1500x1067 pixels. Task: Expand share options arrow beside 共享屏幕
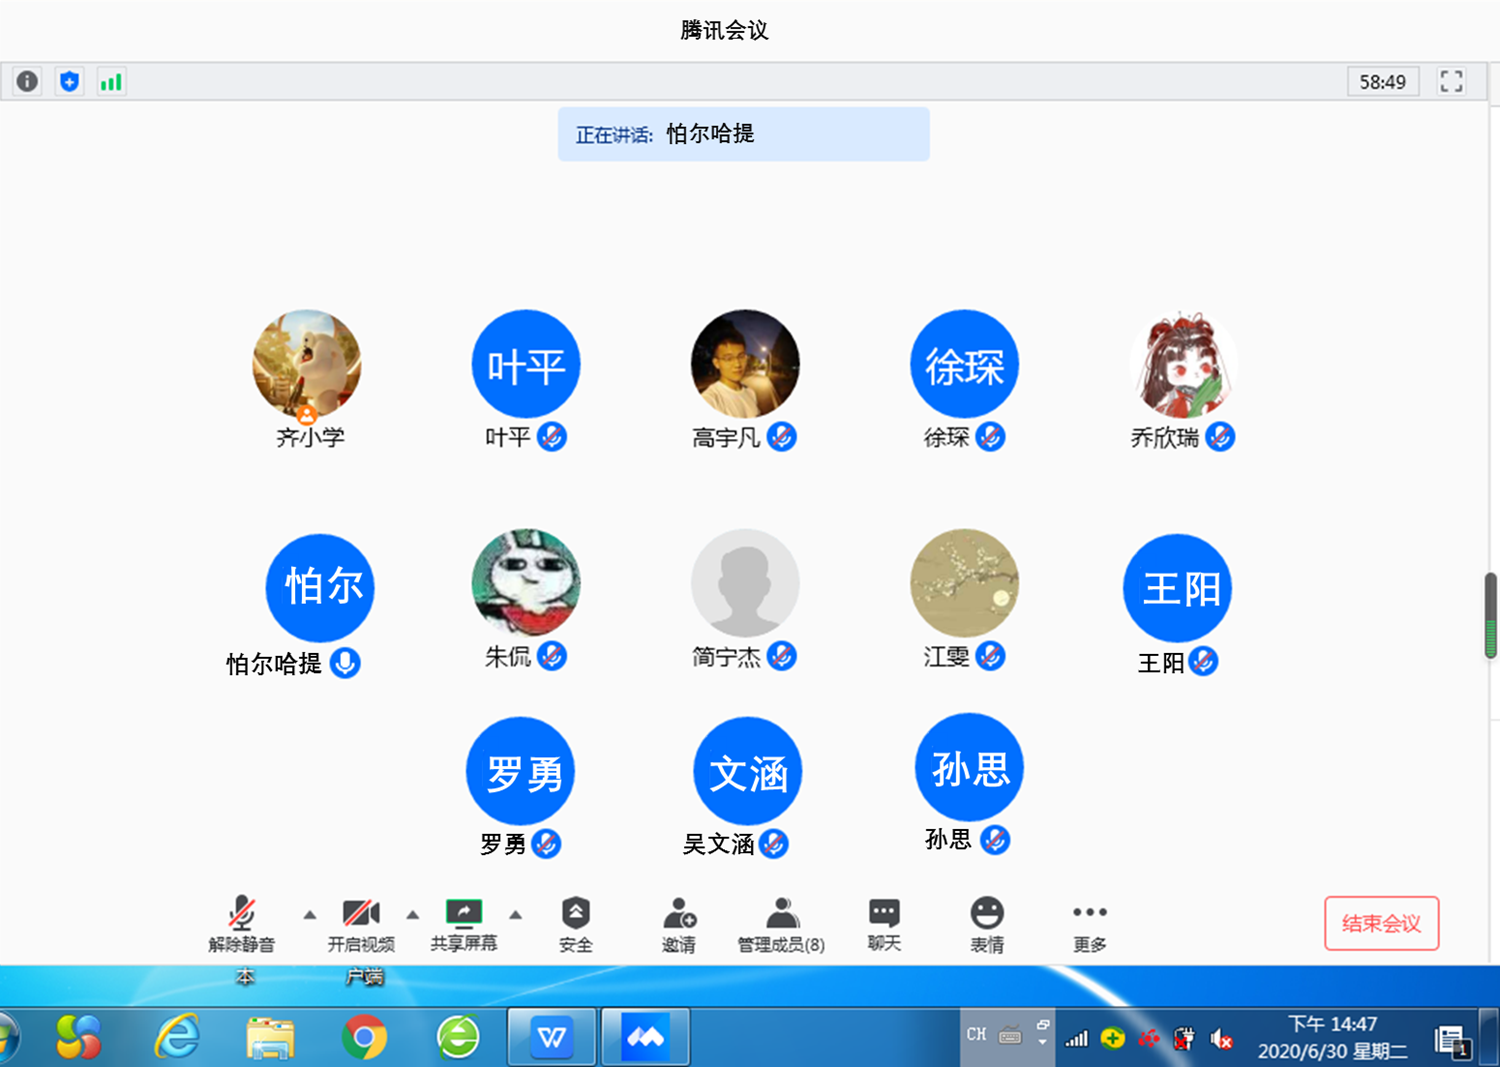516,914
